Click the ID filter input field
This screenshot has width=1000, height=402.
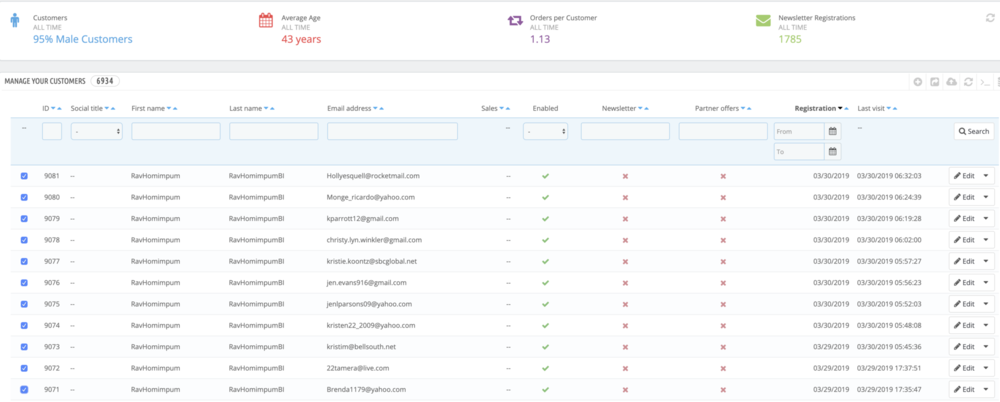(52, 131)
